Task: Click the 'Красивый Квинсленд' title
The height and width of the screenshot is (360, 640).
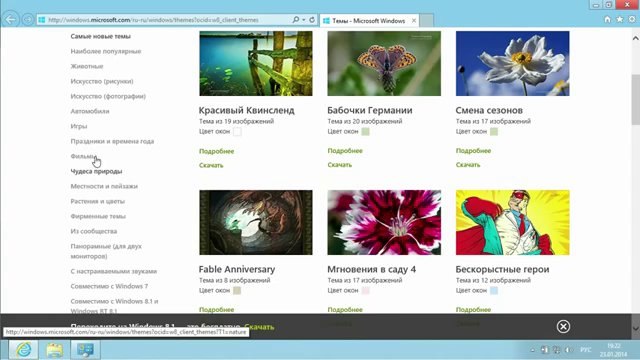Action: pyautogui.click(x=247, y=110)
